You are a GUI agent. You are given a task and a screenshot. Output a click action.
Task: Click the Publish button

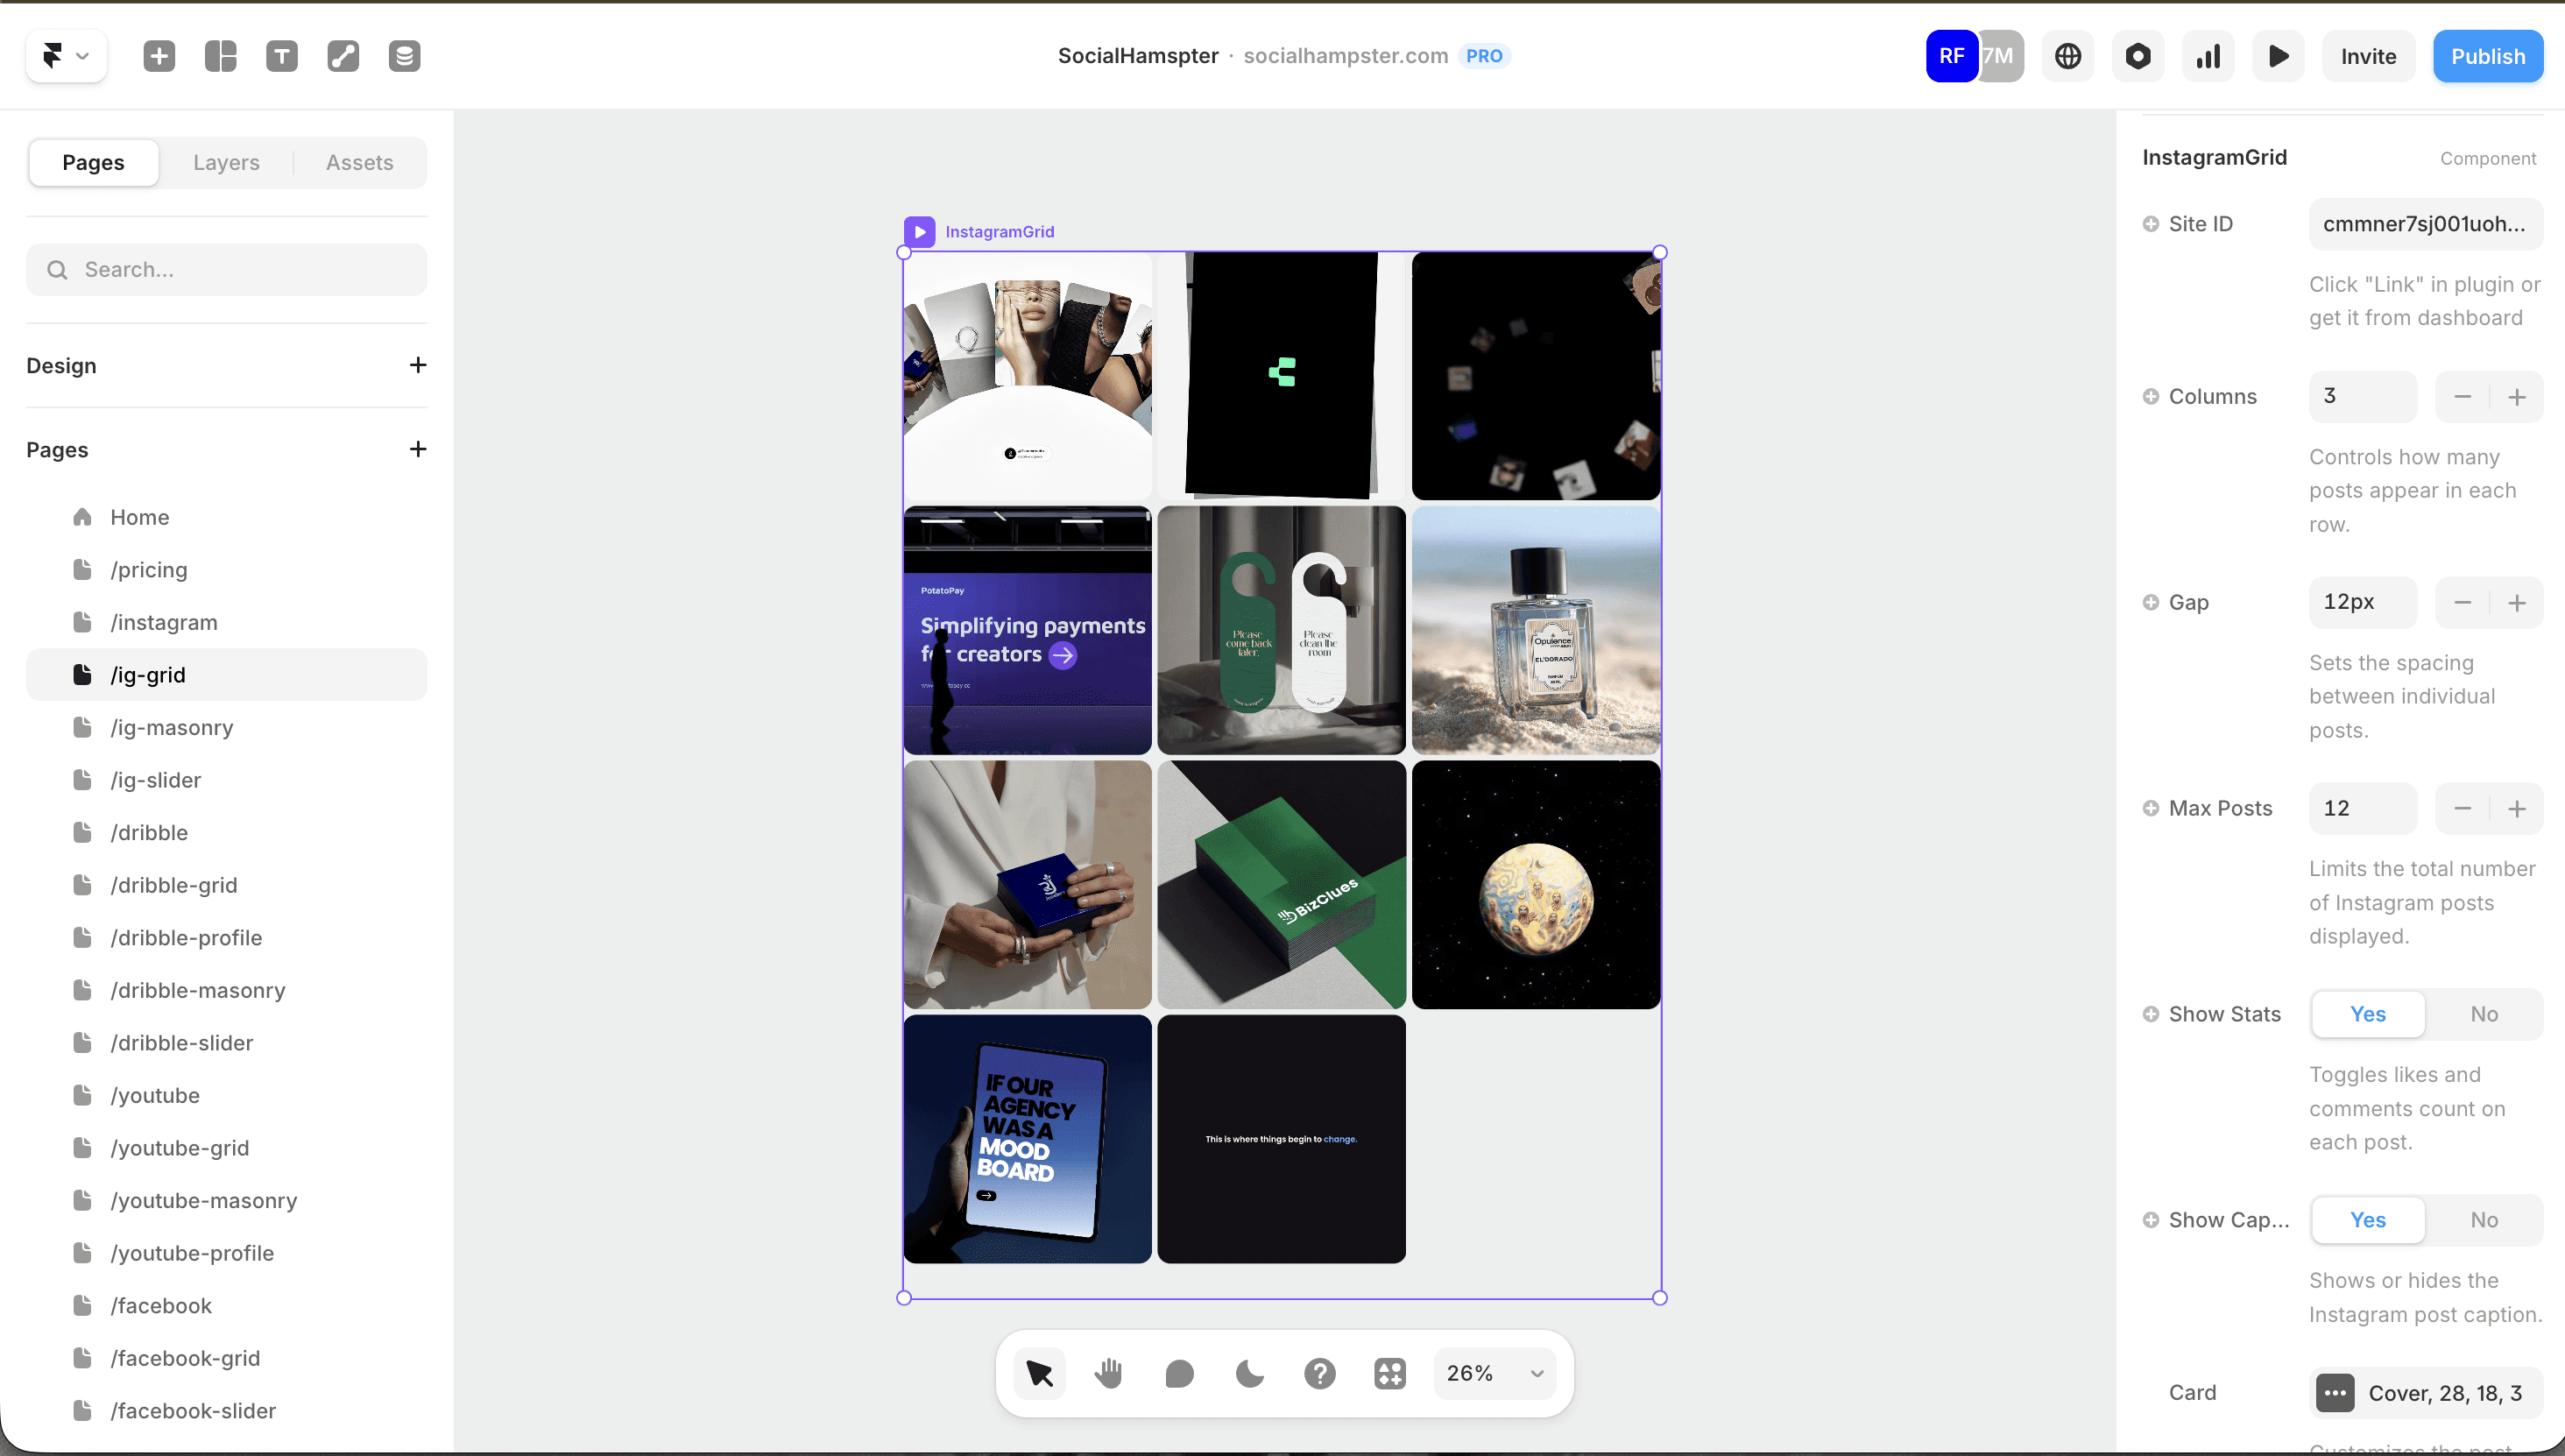pyautogui.click(x=2487, y=56)
